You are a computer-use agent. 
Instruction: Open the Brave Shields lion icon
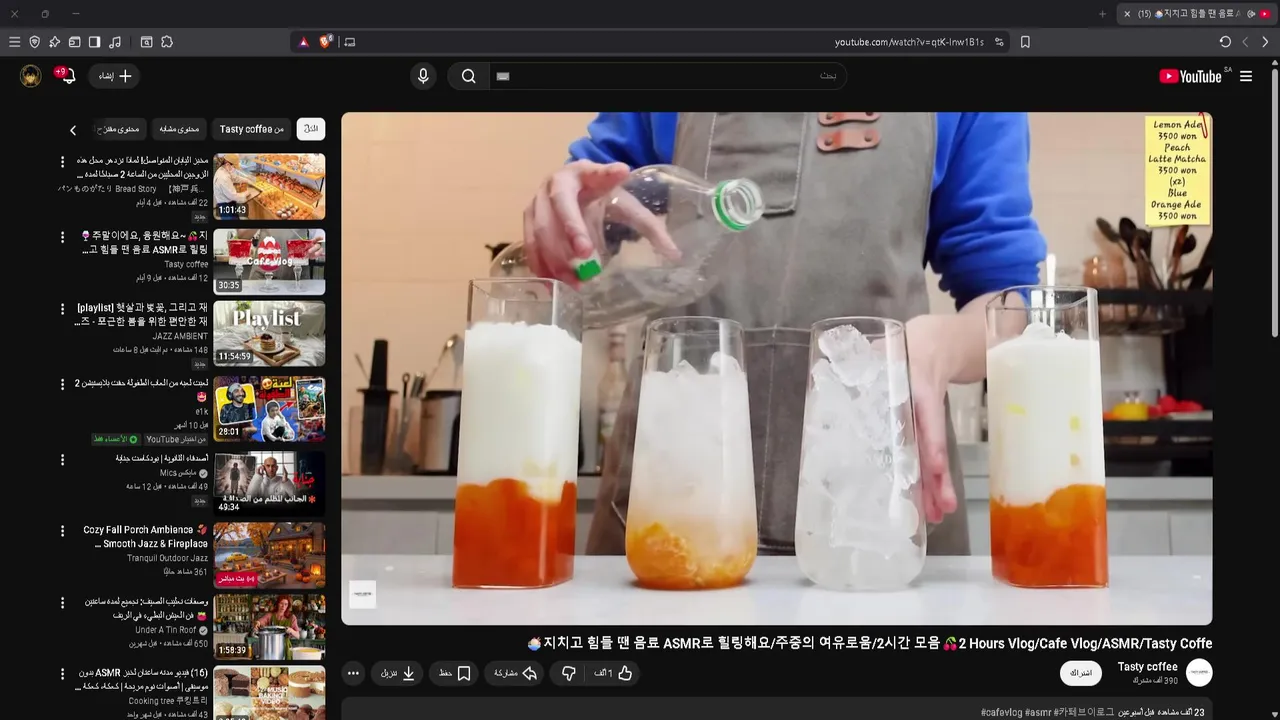tap(326, 42)
